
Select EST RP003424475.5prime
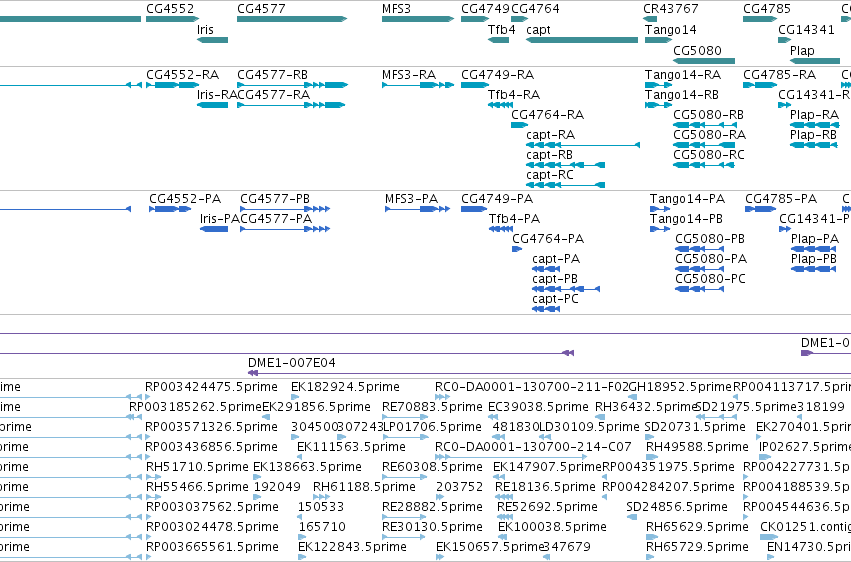211,387
